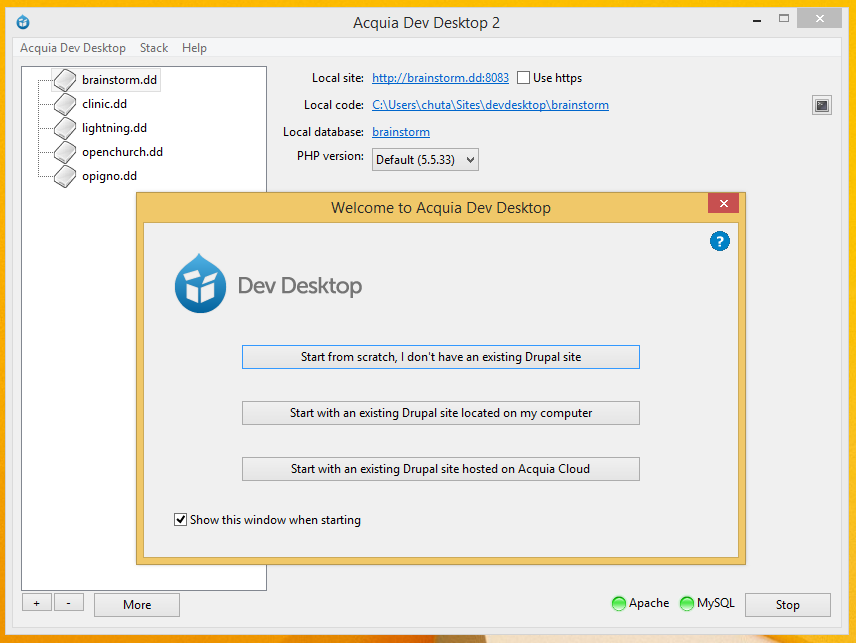Open the Stack menu
This screenshot has height=643, width=856.
tap(154, 48)
